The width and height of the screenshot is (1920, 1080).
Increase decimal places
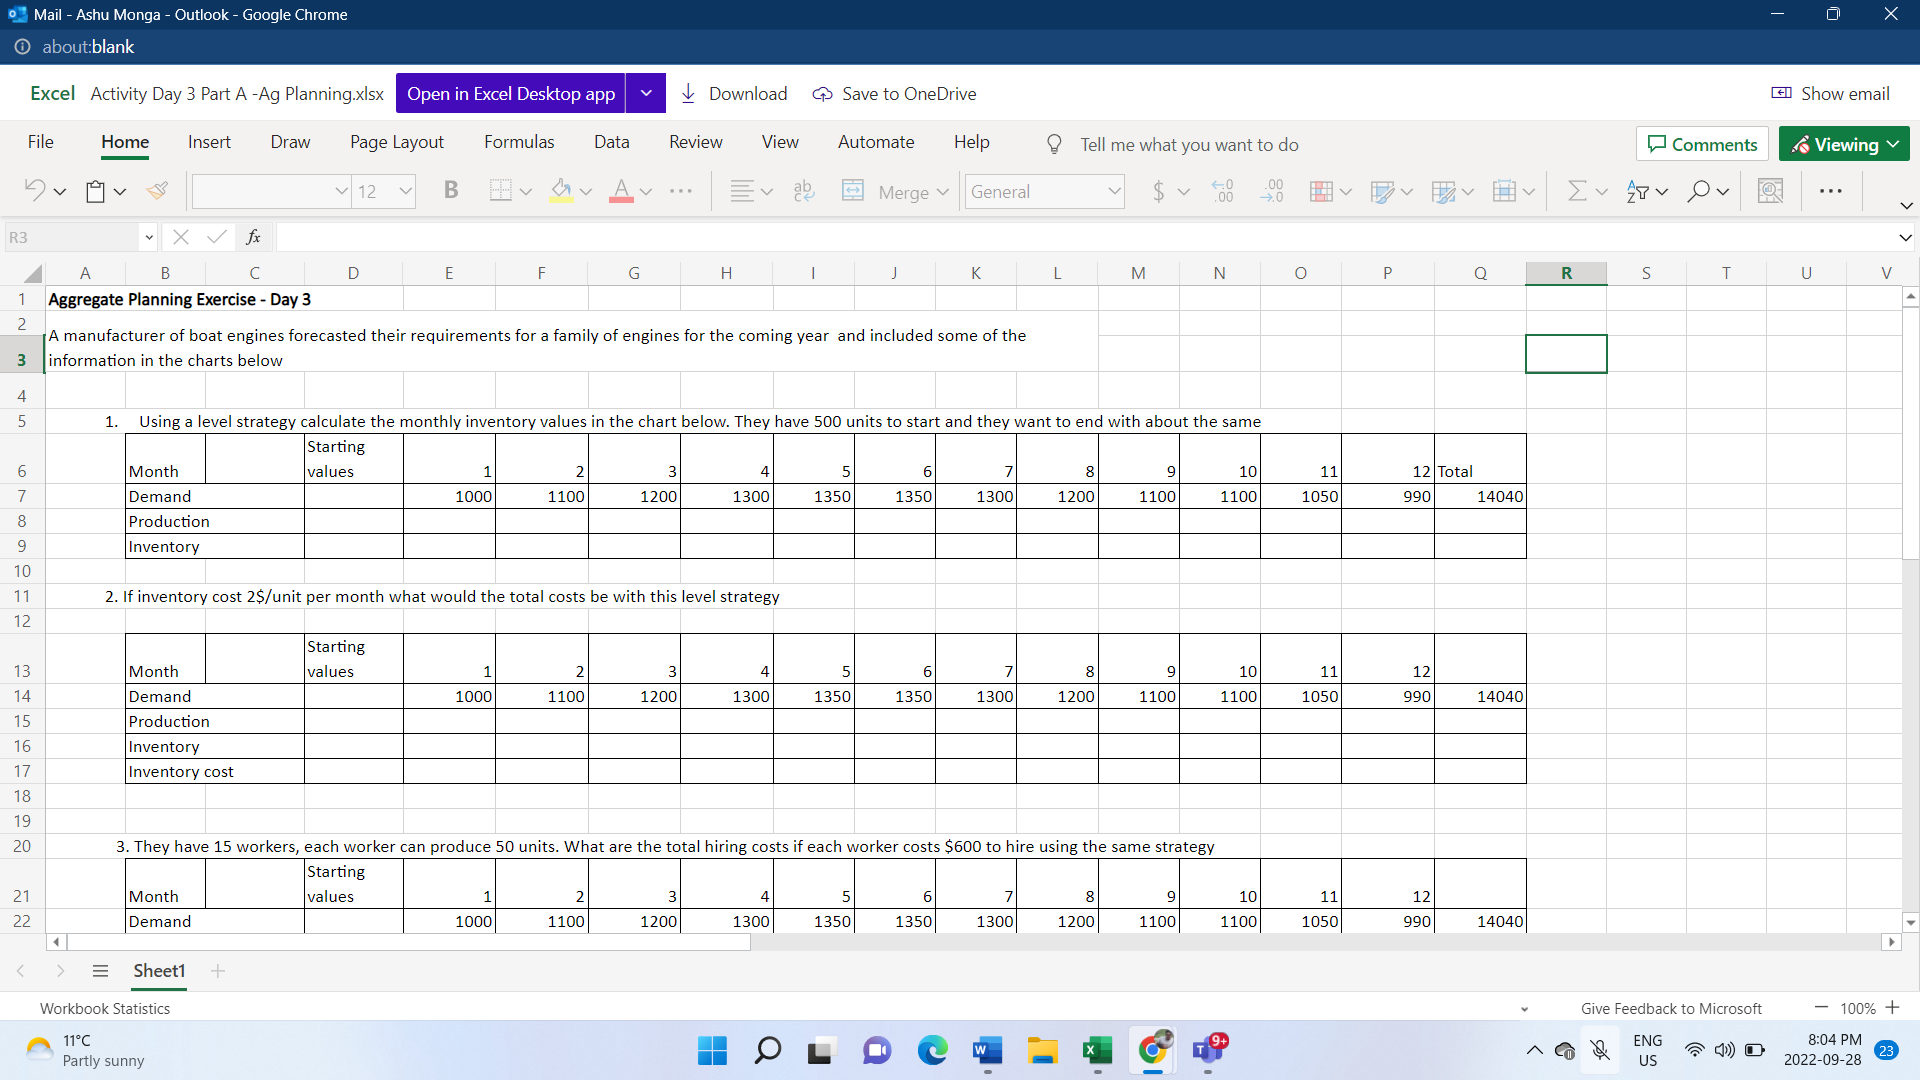click(1223, 190)
